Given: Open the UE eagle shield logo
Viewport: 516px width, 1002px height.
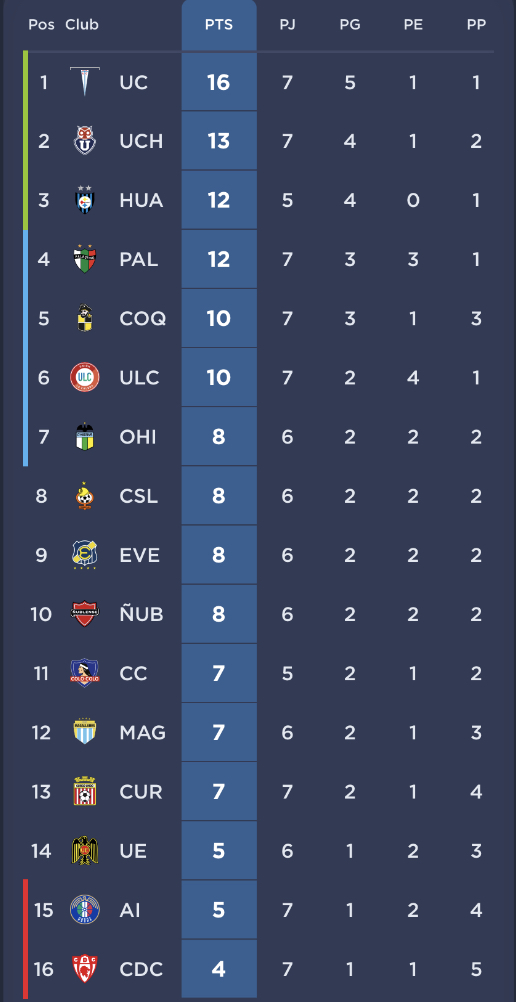Looking at the screenshot, I should point(85,851).
